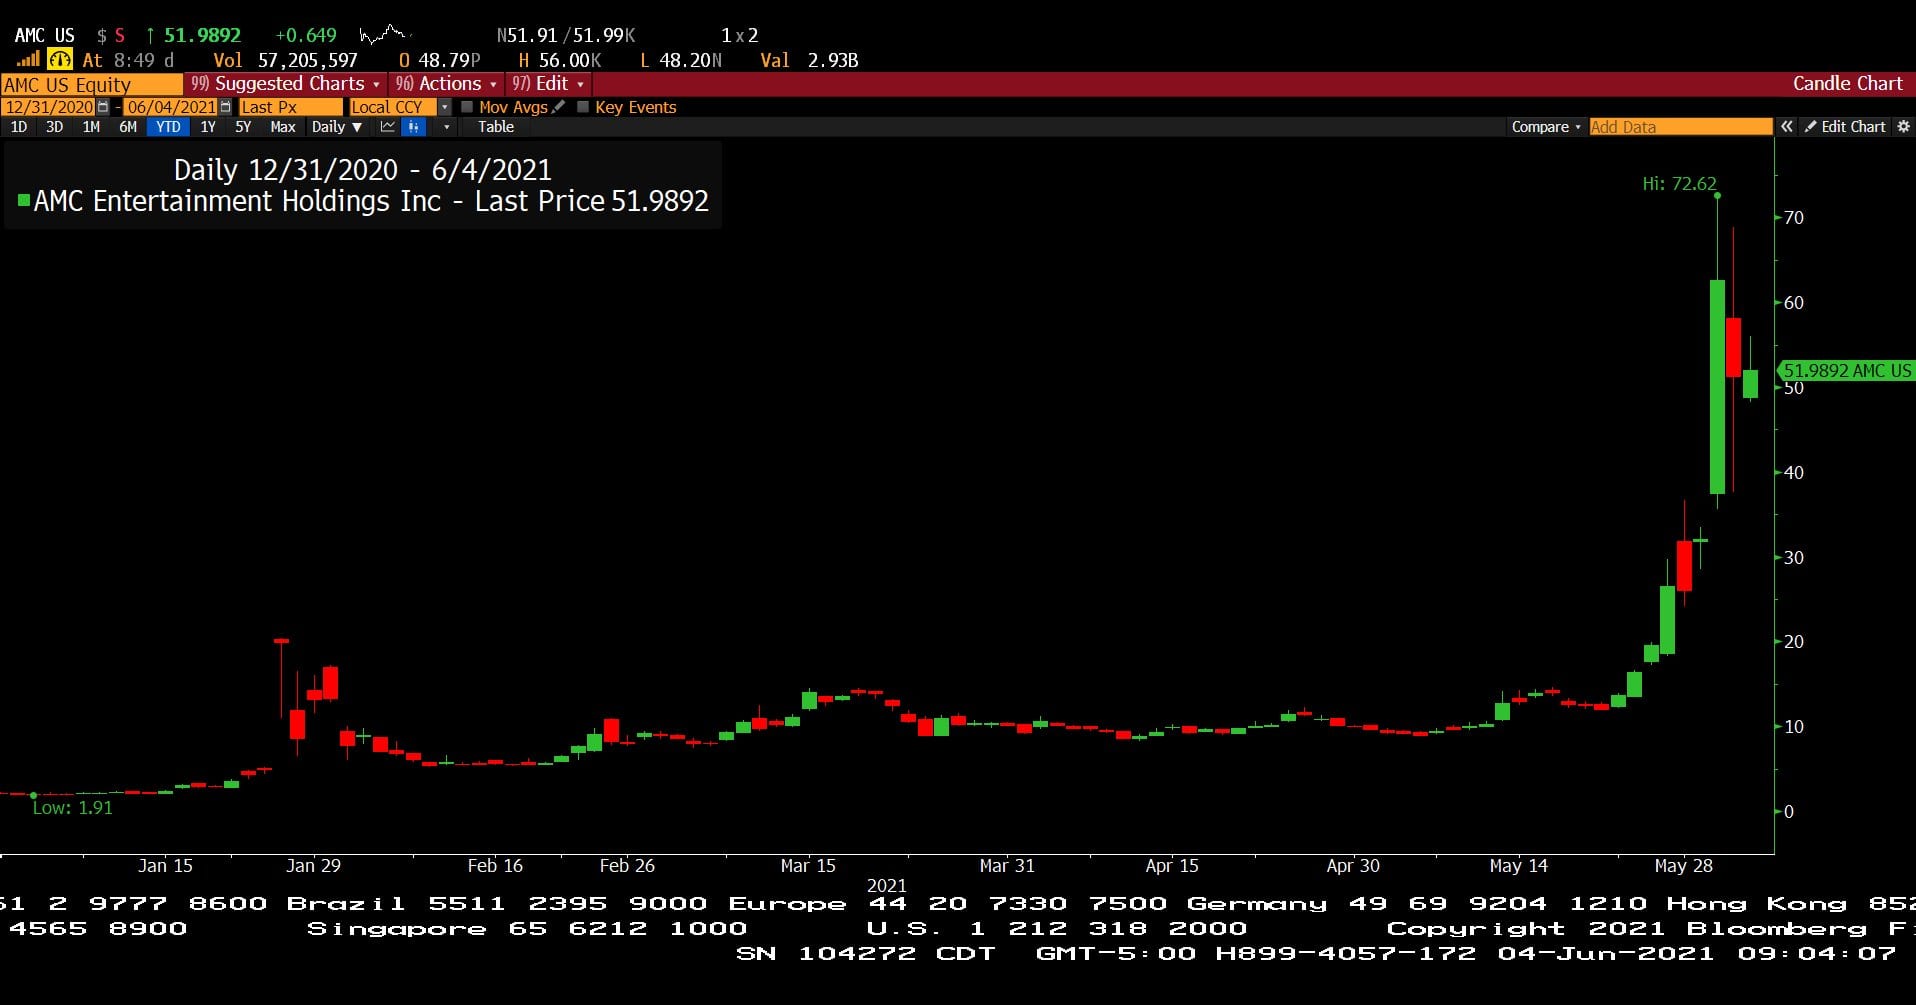
Task: Click the Jan 29 date axis label
Action: (313, 866)
